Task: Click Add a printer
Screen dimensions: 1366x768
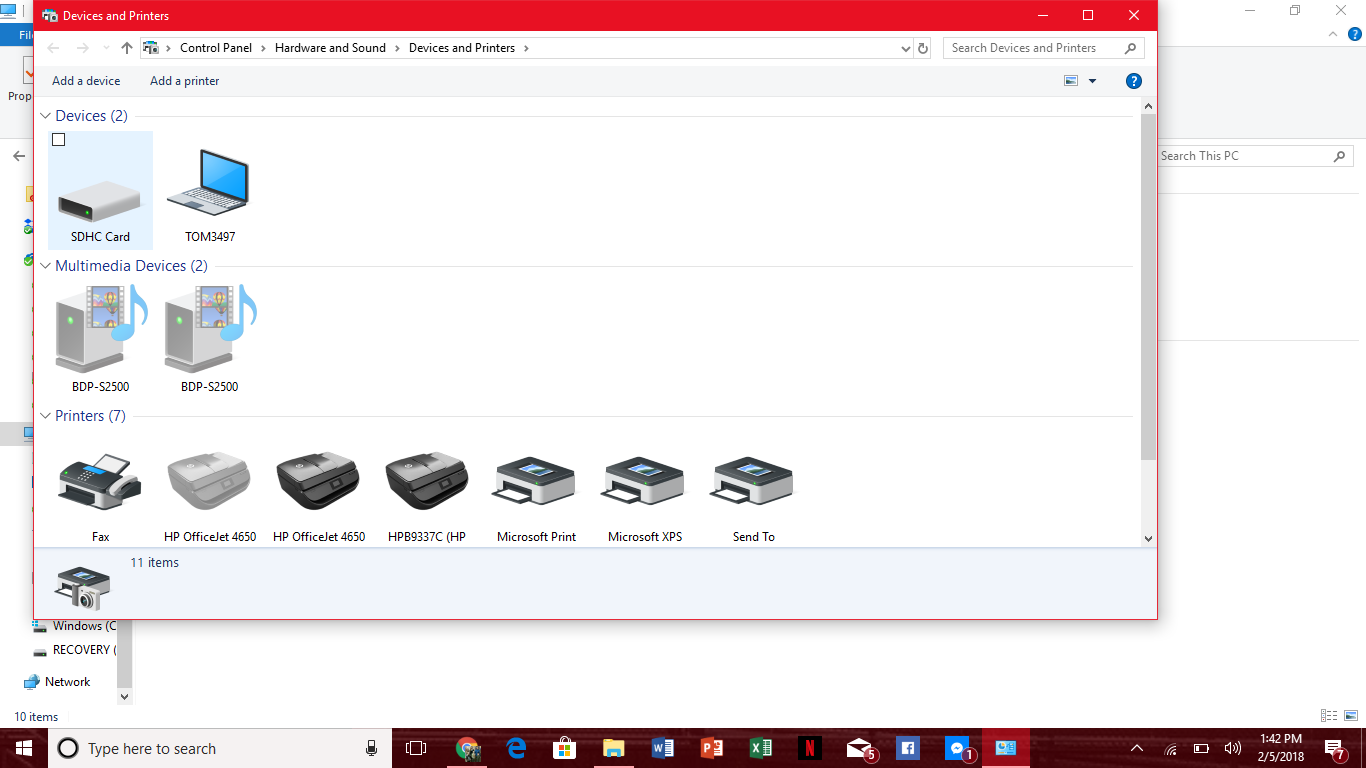Action: click(x=185, y=81)
